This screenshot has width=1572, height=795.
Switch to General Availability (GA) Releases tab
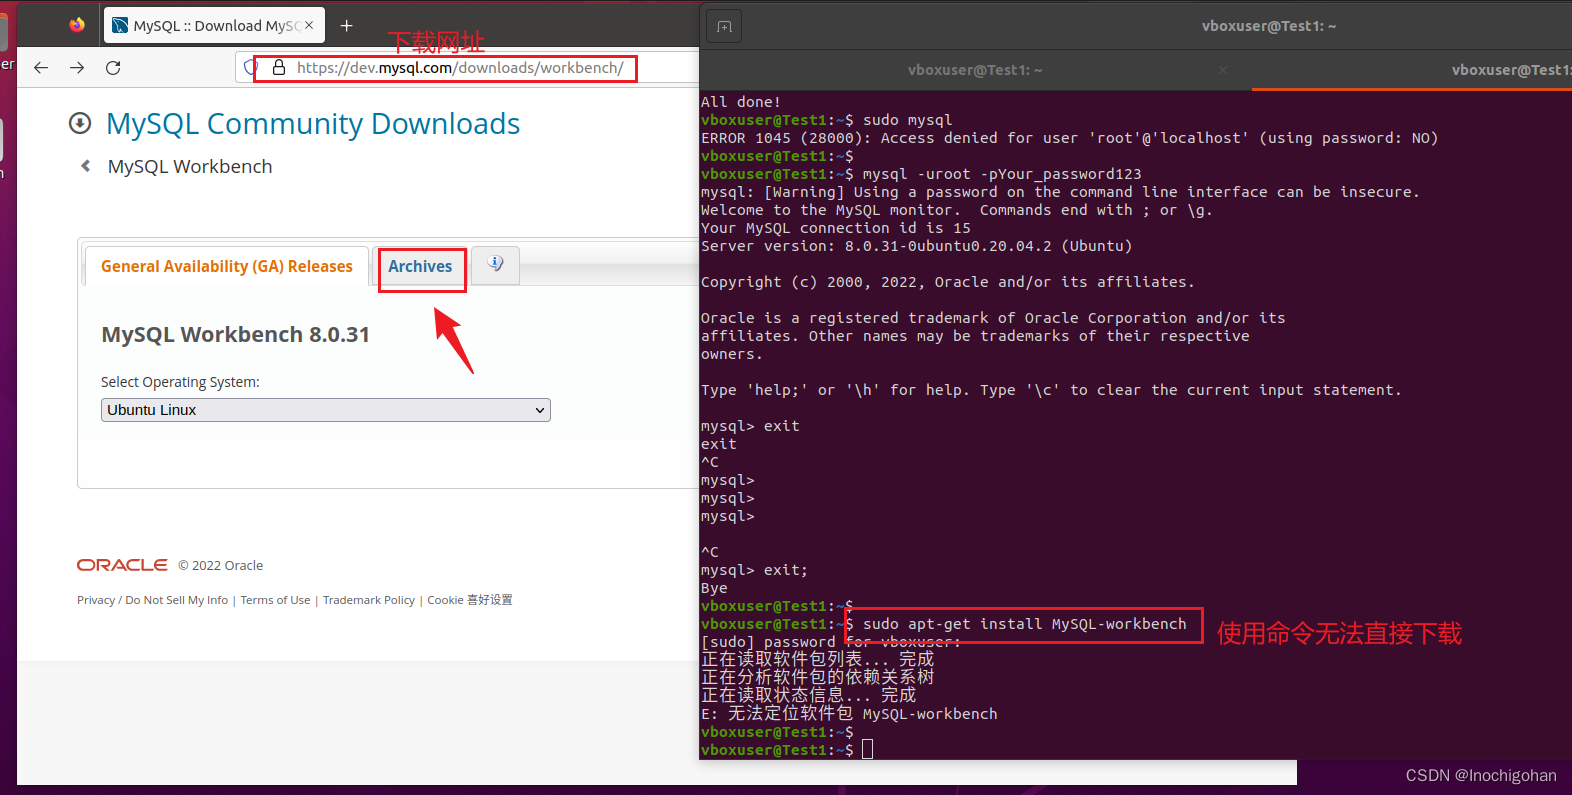[x=227, y=266]
